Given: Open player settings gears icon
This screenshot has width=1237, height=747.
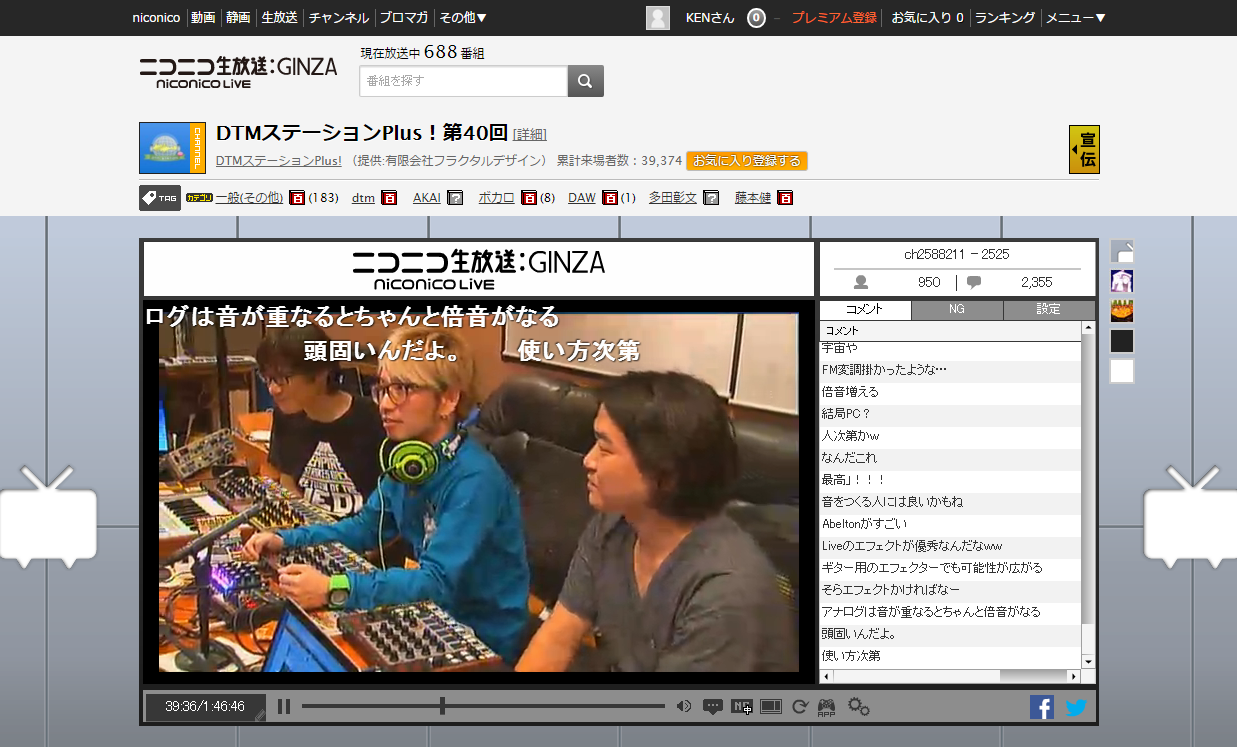Looking at the screenshot, I should [x=859, y=707].
